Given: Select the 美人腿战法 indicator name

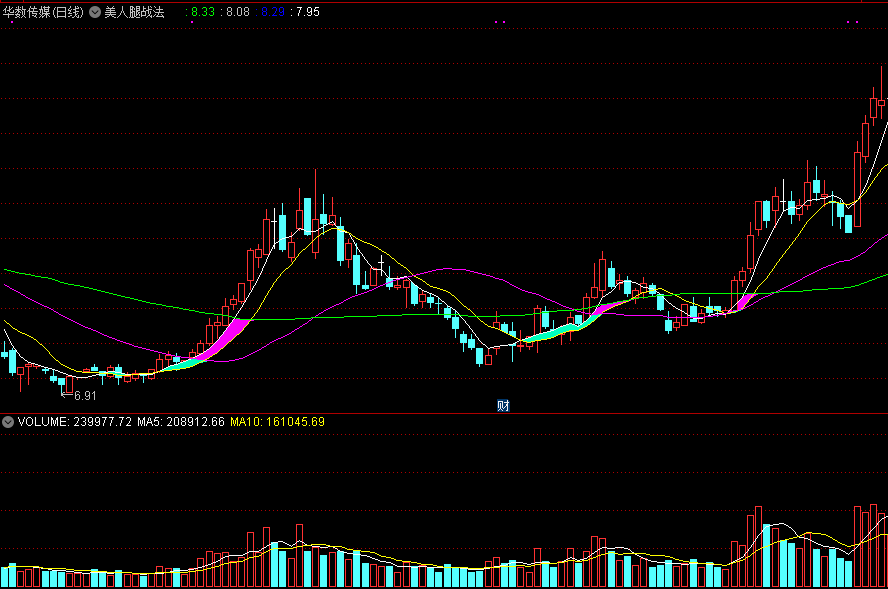Looking at the screenshot, I should (134, 12).
